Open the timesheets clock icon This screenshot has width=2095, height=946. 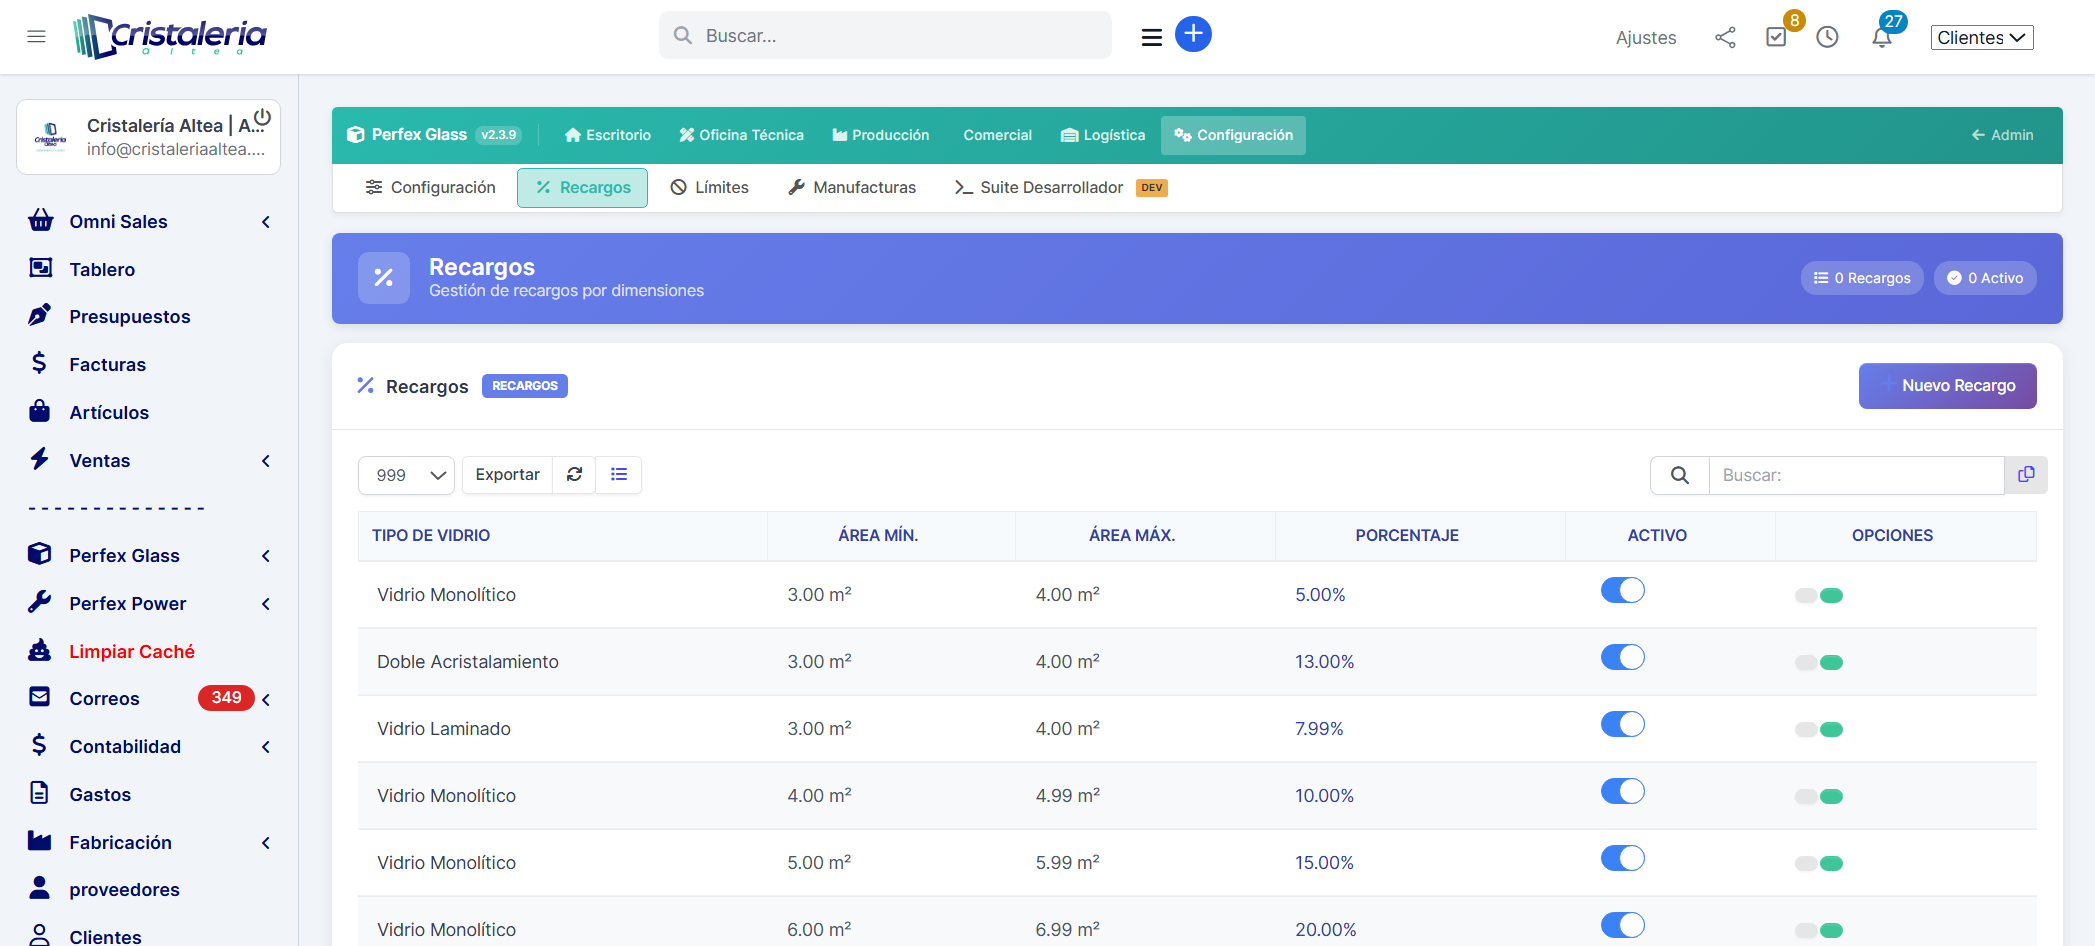[1827, 37]
